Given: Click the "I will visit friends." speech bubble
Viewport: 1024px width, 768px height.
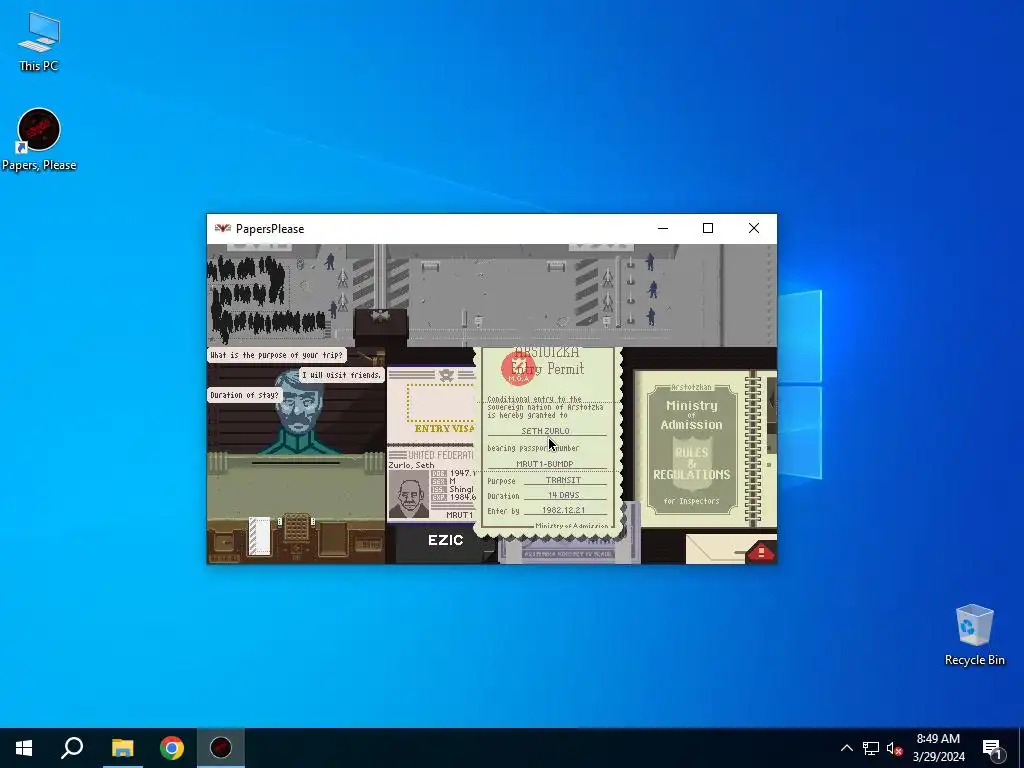Looking at the screenshot, I should point(342,375).
